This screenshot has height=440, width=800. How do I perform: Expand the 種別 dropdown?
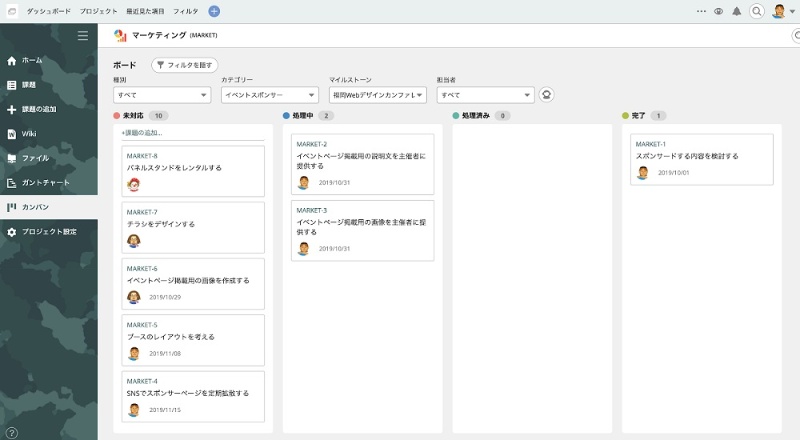[x=161, y=95]
